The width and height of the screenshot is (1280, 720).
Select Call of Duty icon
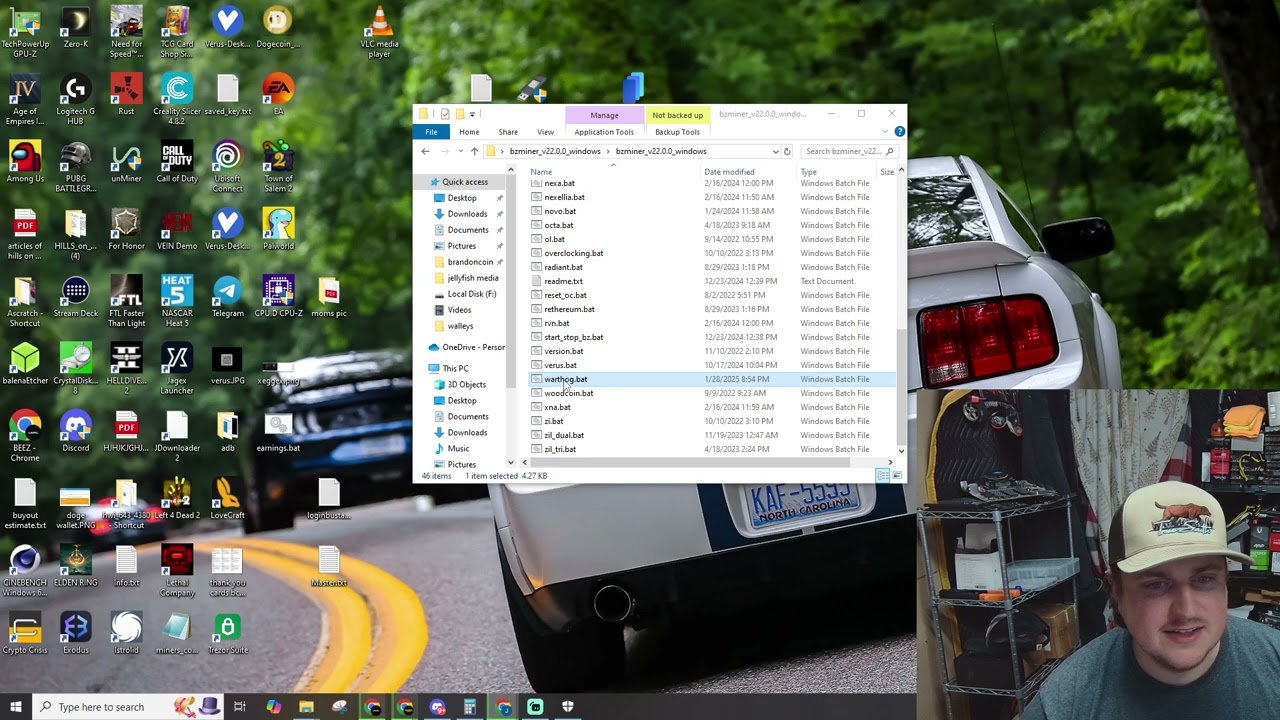pyautogui.click(x=177, y=162)
